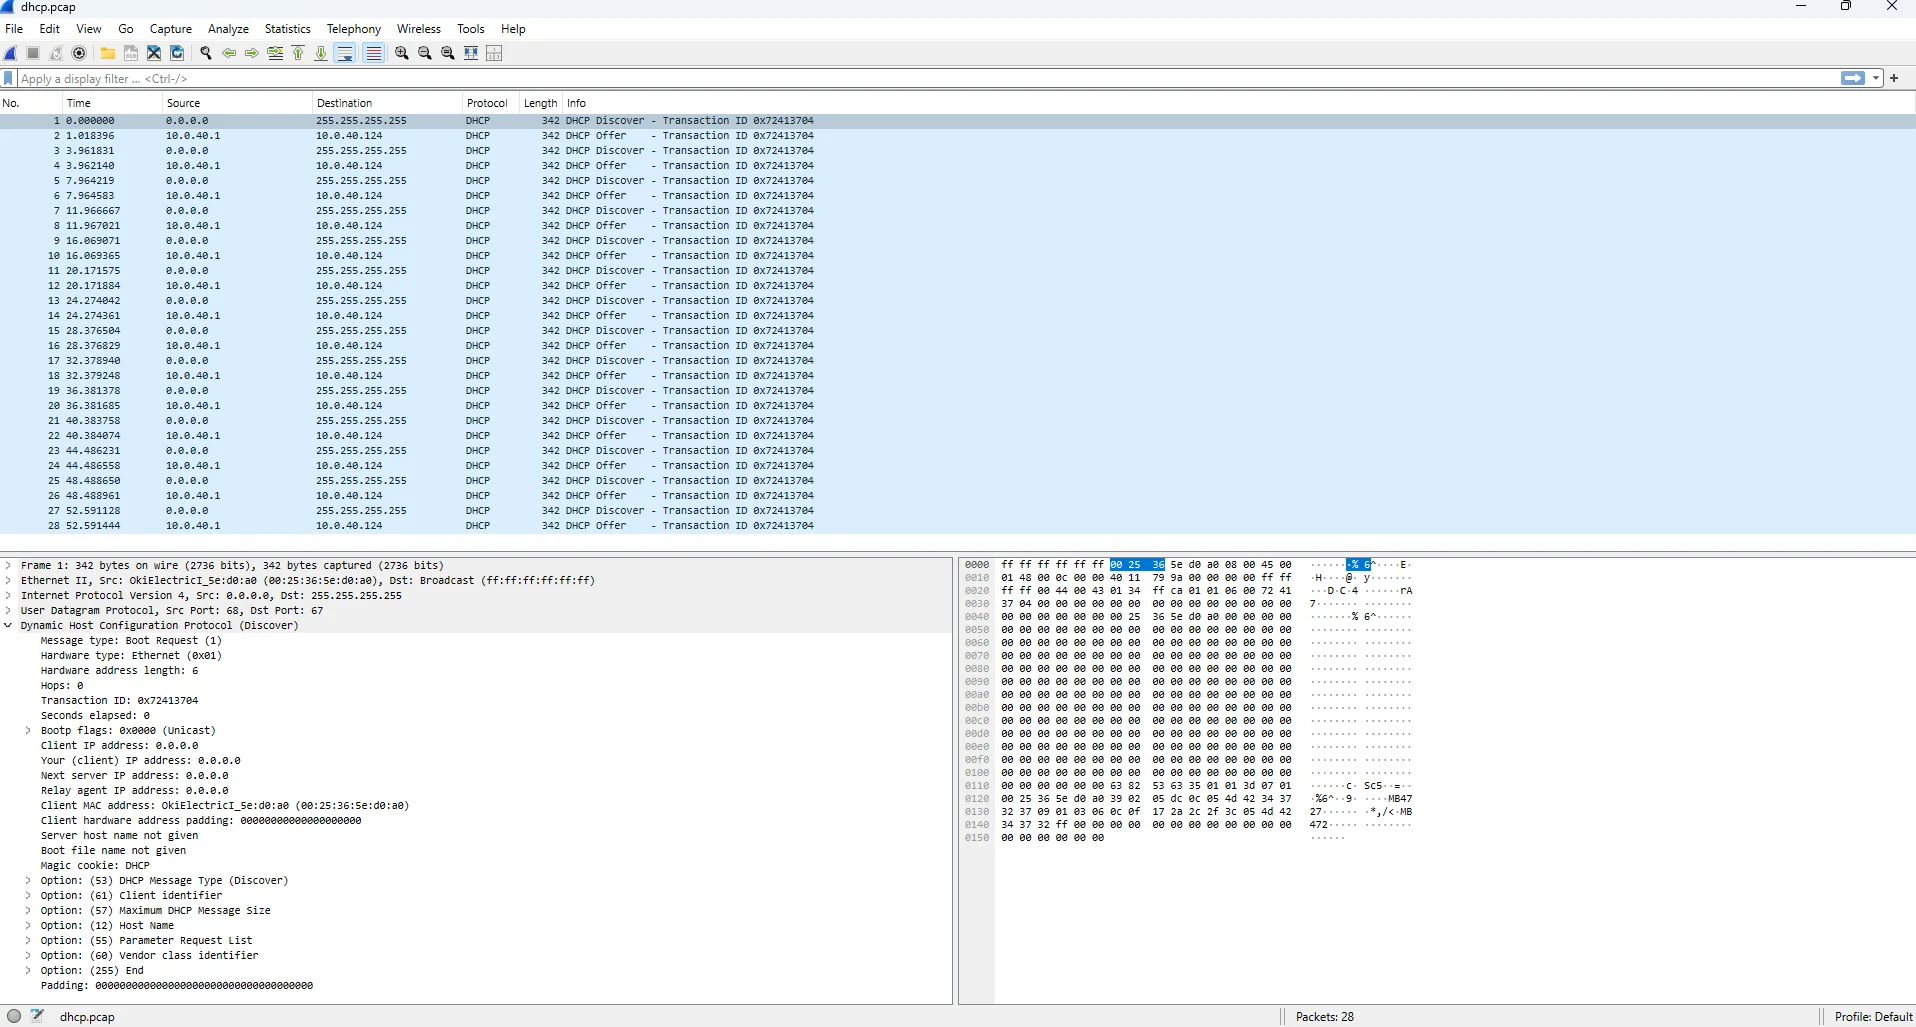Collapse Dynamic Host Configuration Protocol section
Viewport: 1916px width, 1027px height.
9,625
